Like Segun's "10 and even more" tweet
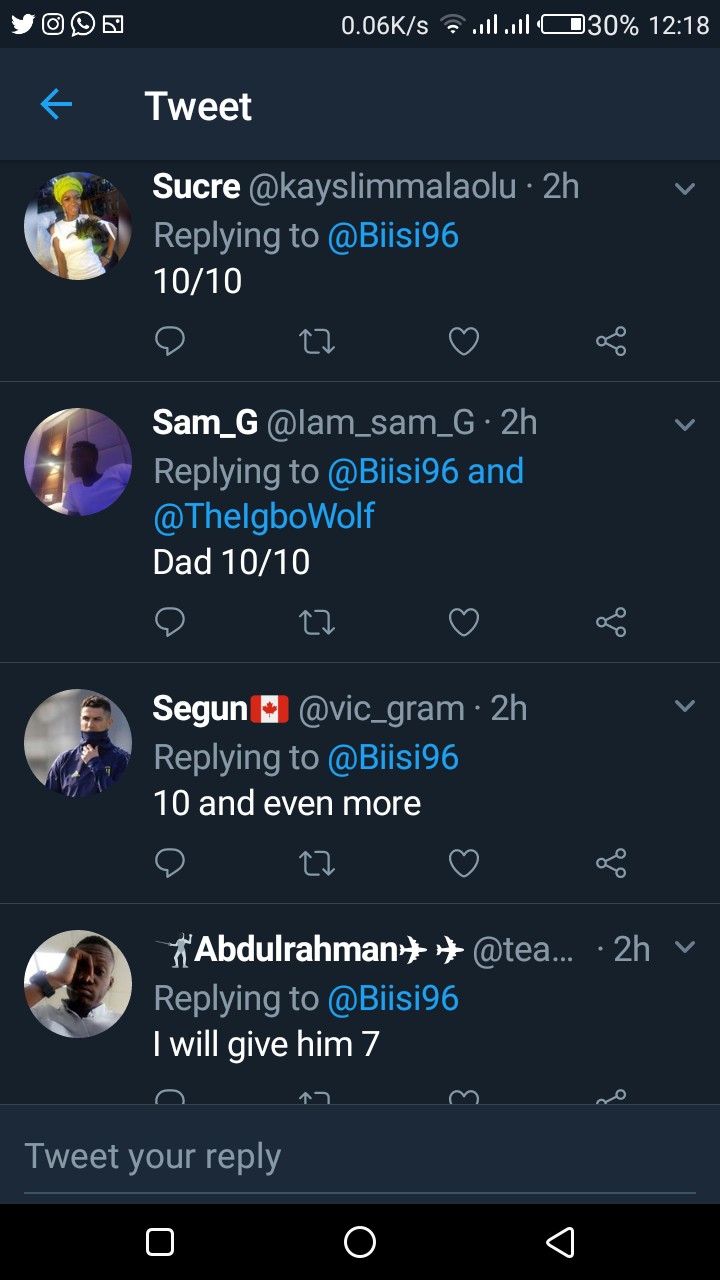The width and height of the screenshot is (720, 1280). pos(463,862)
